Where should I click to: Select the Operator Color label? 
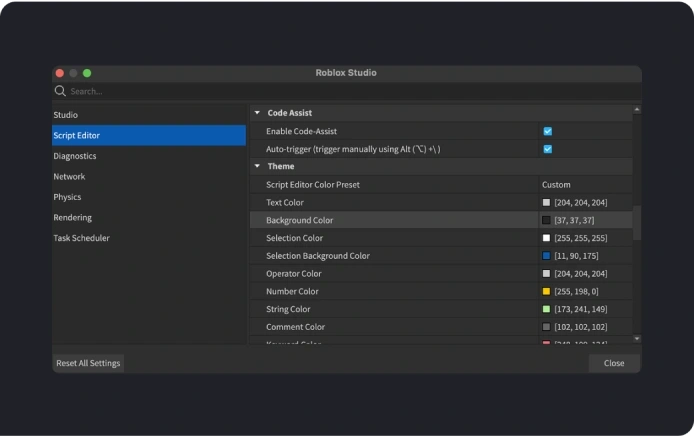(294, 274)
